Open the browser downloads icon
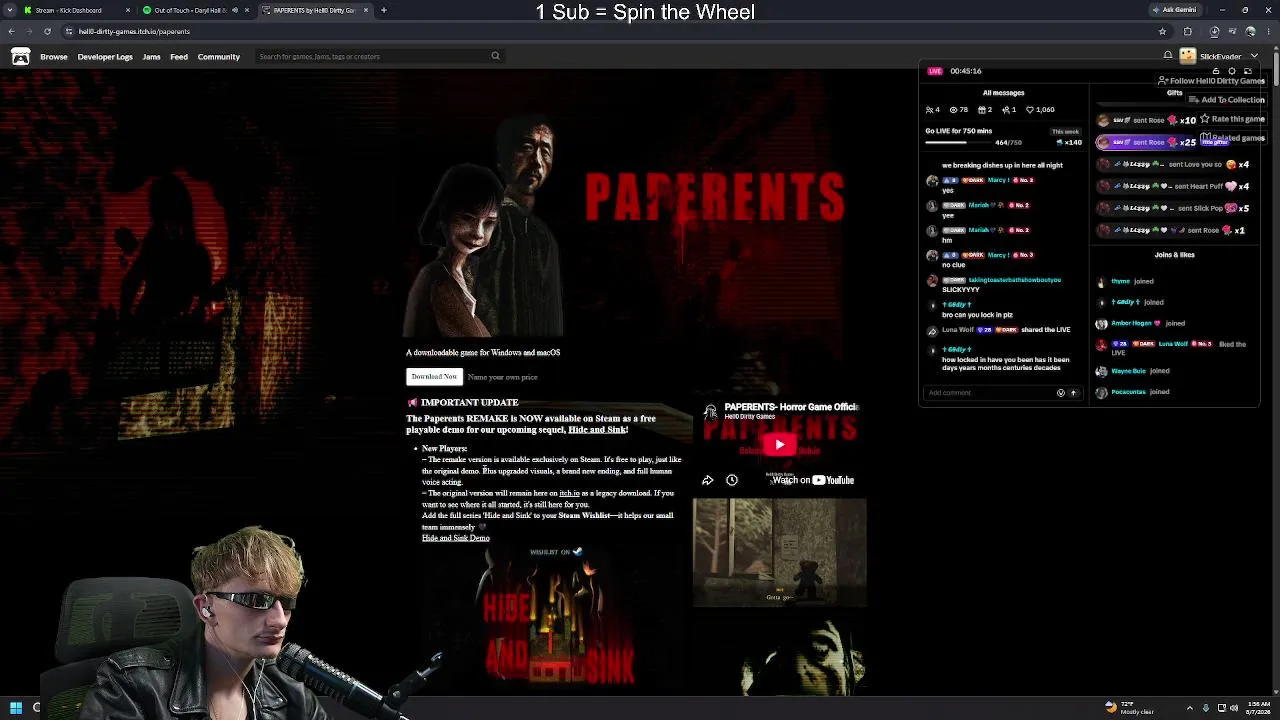This screenshot has height=720, width=1280. coord(1214,31)
